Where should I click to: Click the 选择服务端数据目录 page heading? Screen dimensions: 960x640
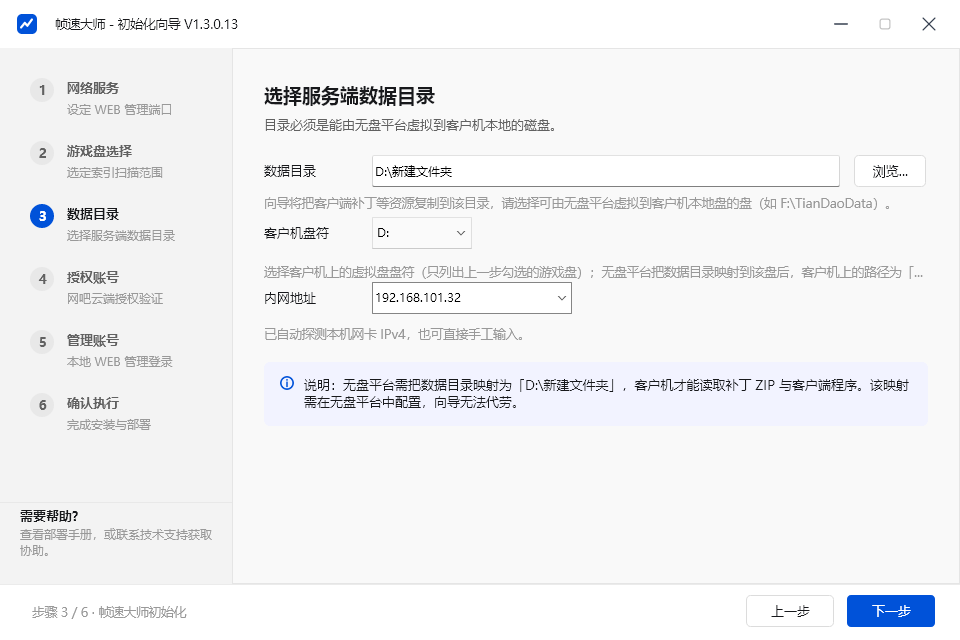(349, 96)
